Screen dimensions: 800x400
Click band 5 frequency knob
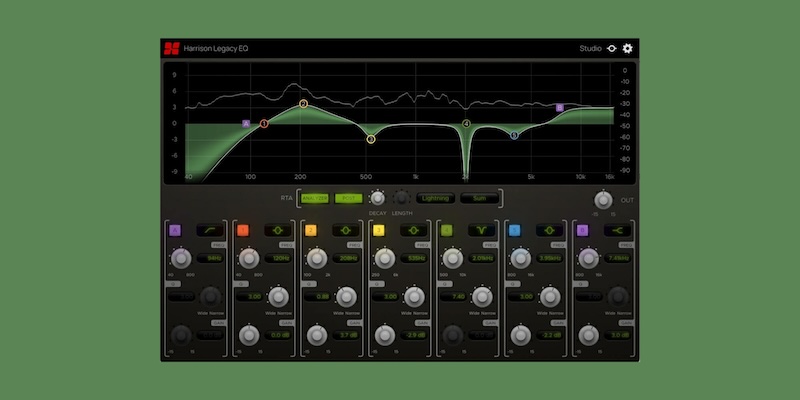point(520,259)
